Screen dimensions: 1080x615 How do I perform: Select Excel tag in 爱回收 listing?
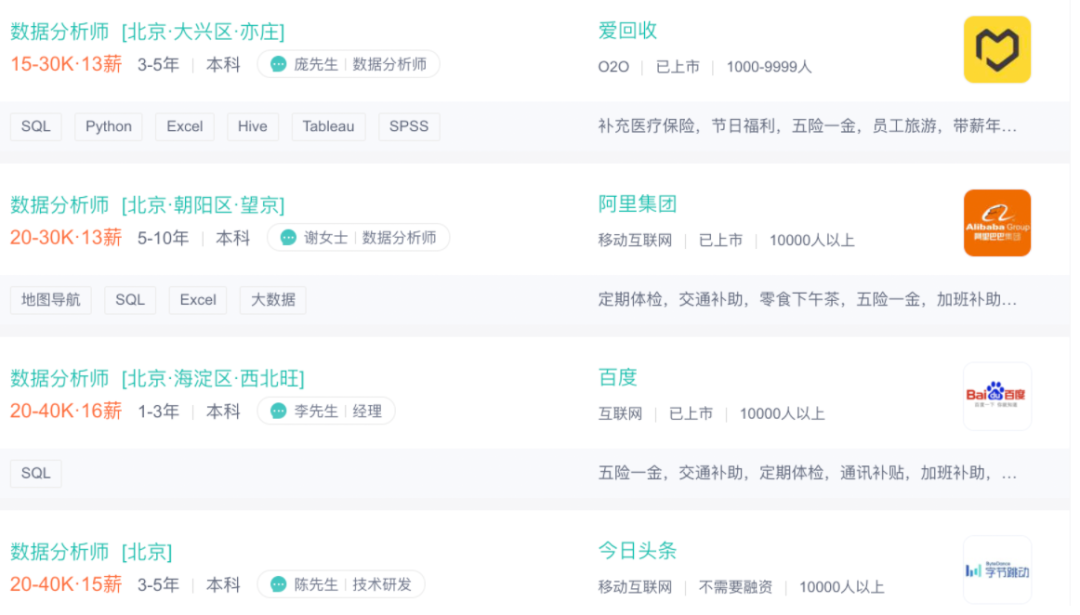pyautogui.click(x=185, y=127)
